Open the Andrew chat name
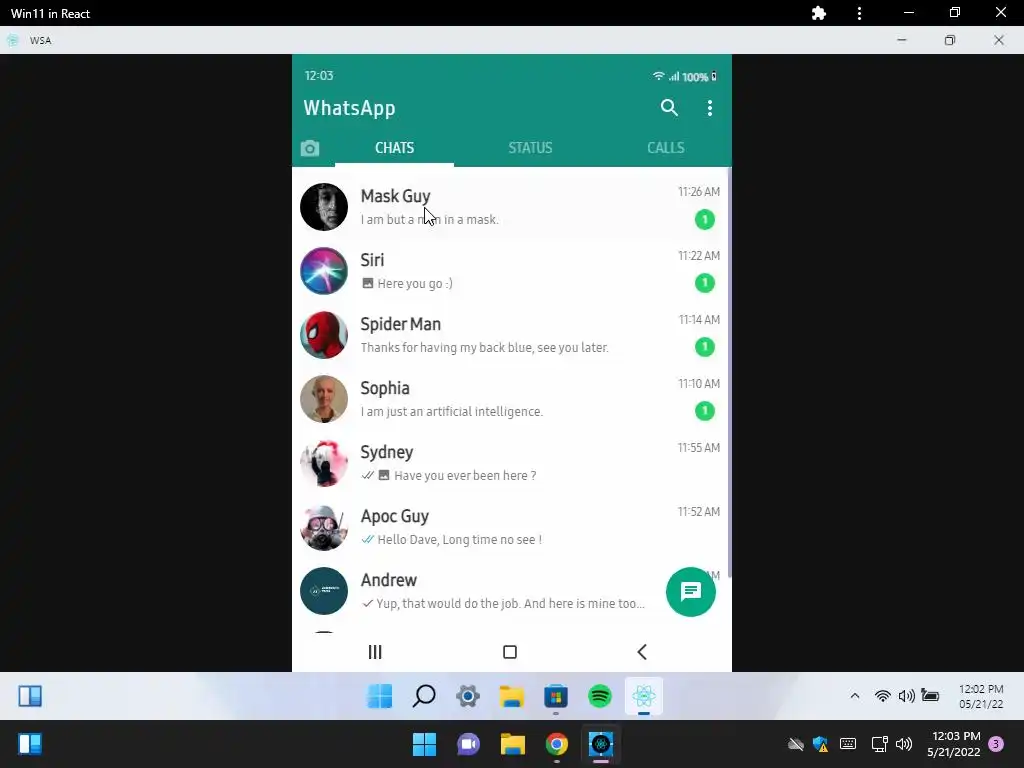Screen dimensions: 1024x768 tap(389, 580)
